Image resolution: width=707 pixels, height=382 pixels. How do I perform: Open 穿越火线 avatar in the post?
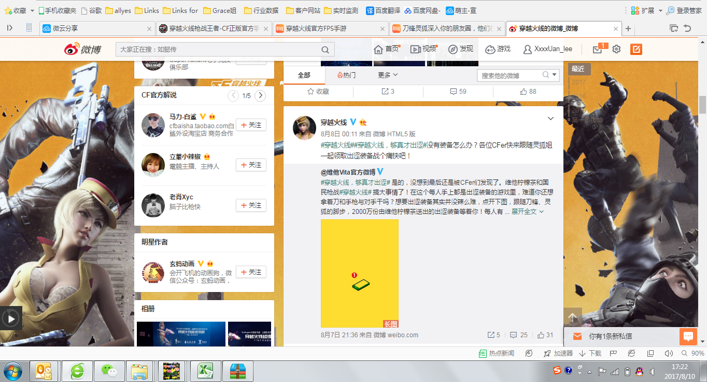pyautogui.click(x=304, y=127)
